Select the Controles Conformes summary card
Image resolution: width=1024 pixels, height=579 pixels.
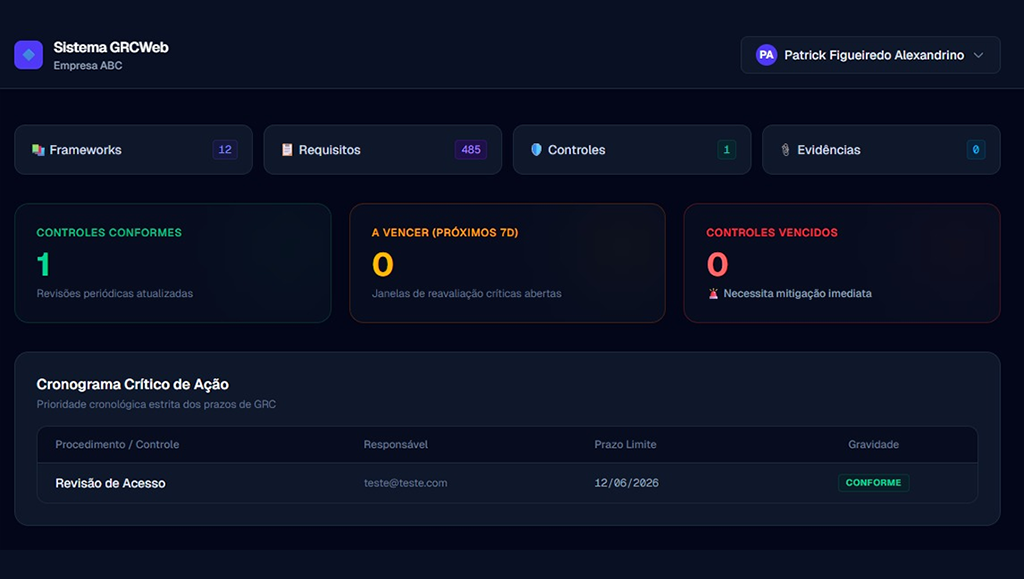click(x=172, y=263)
